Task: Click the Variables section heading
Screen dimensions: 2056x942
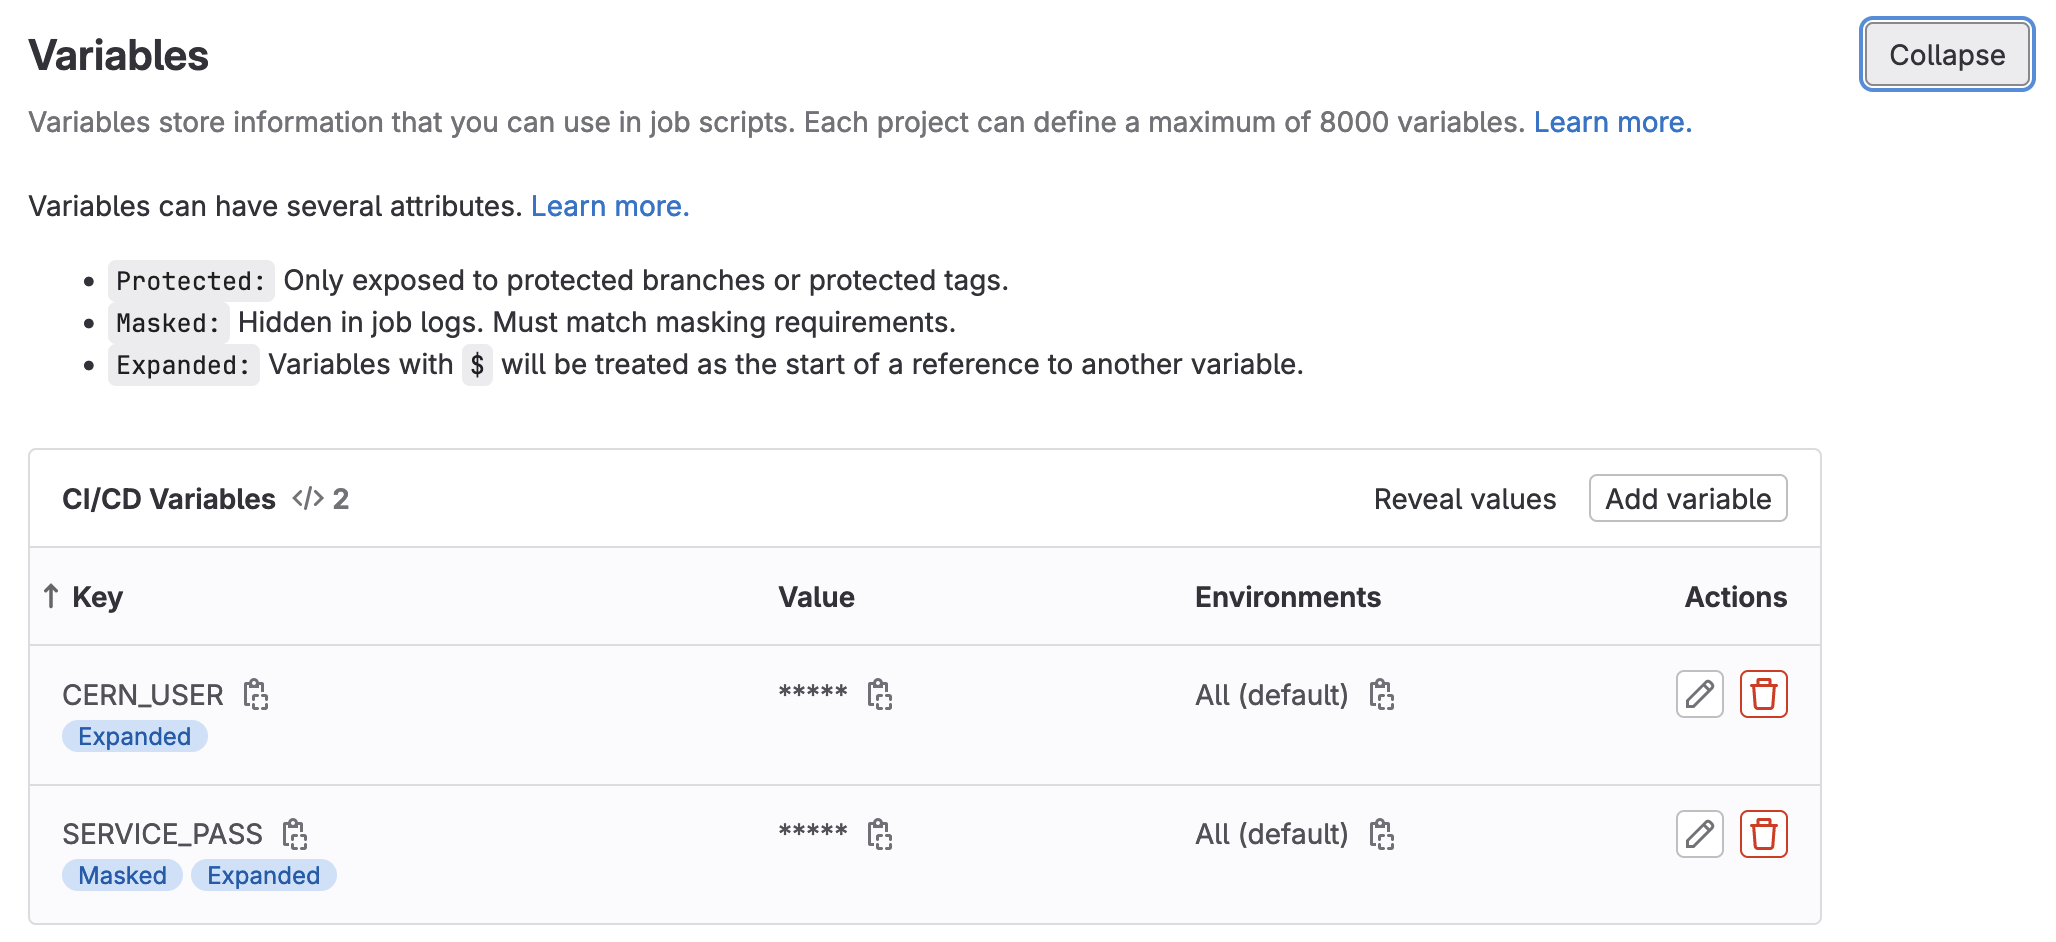Action: point(119,55)
